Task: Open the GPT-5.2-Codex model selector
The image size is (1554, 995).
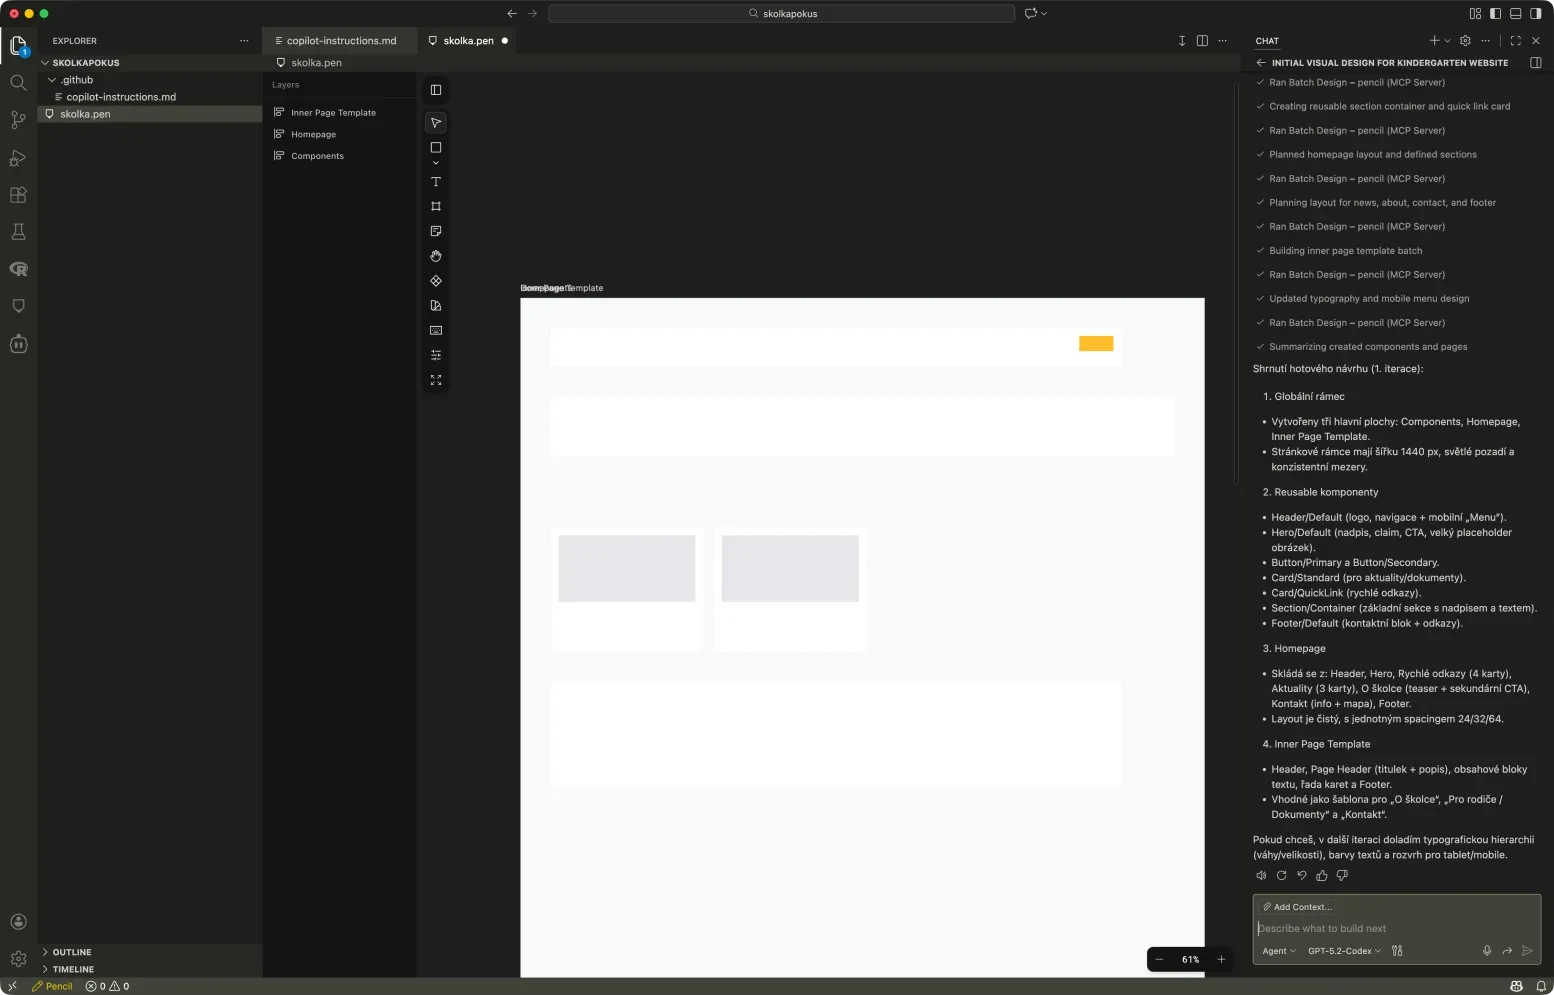Action: (x=1343, y=951)
